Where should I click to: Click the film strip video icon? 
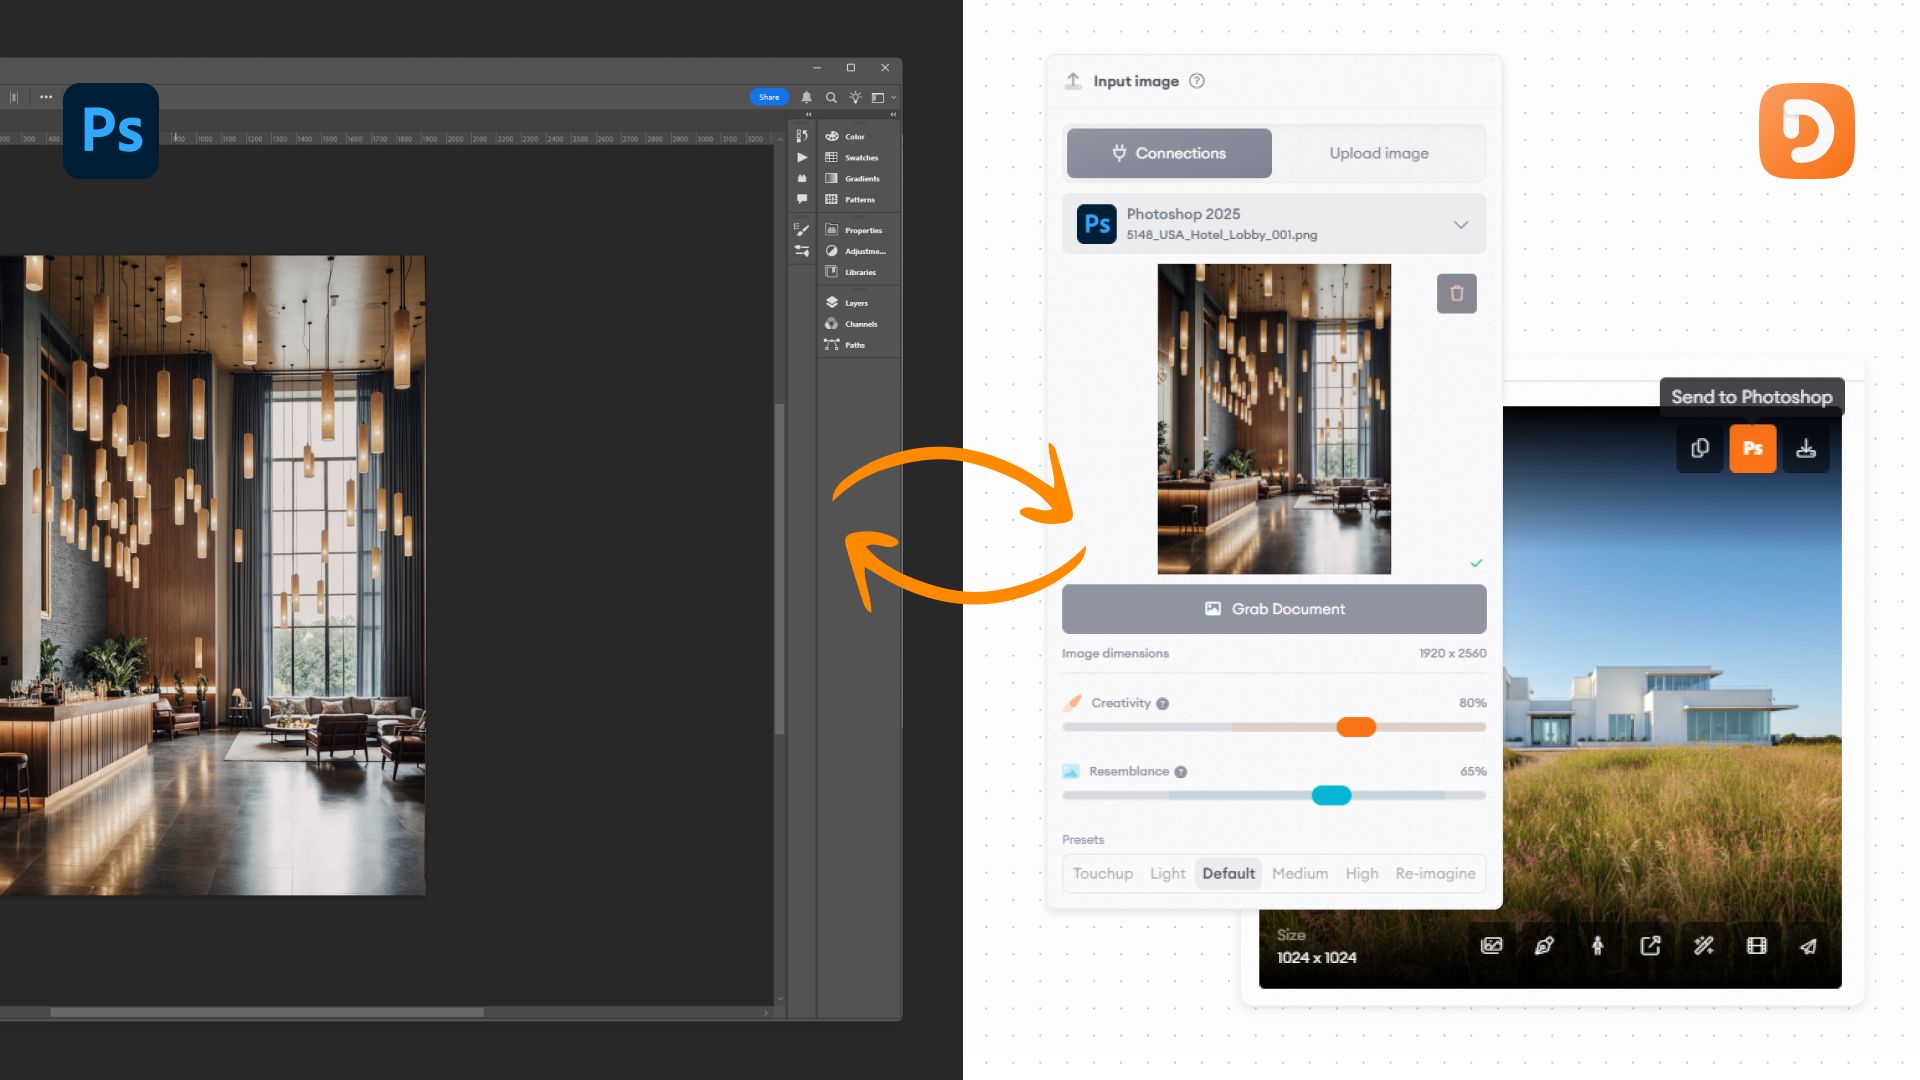[1756, 946]
